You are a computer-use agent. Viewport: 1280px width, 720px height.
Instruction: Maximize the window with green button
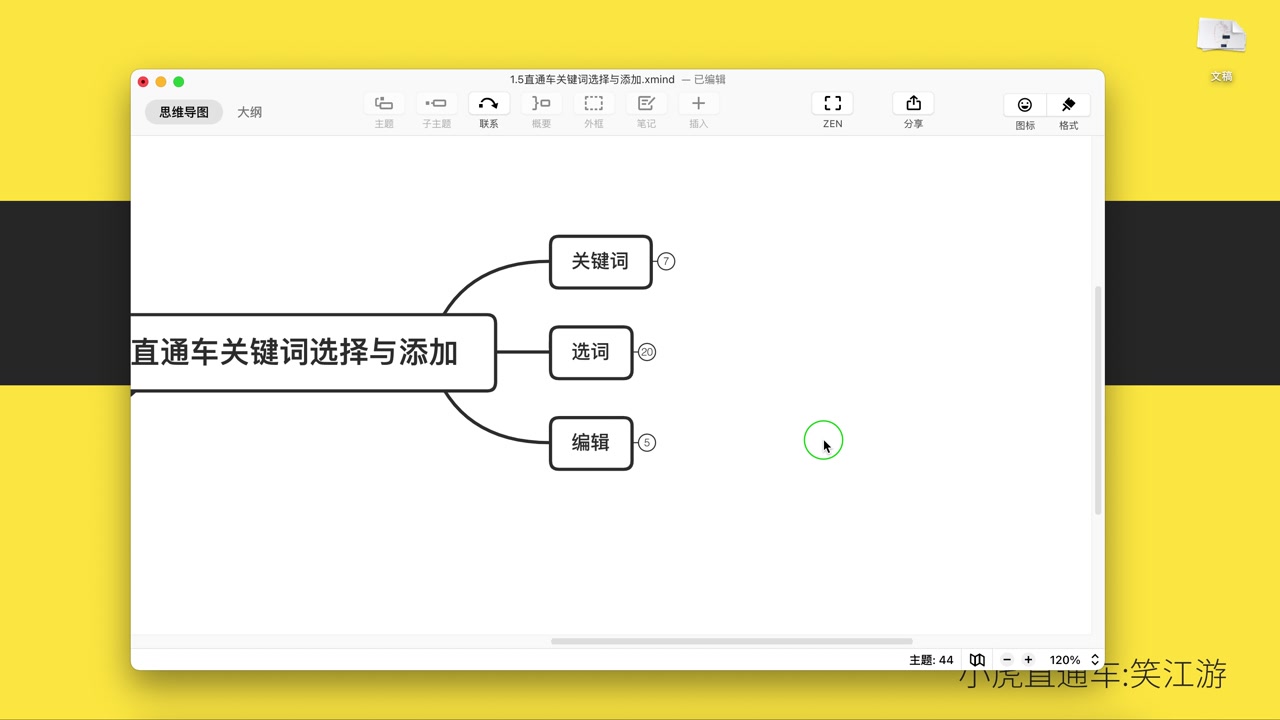[x=179, y=82]
